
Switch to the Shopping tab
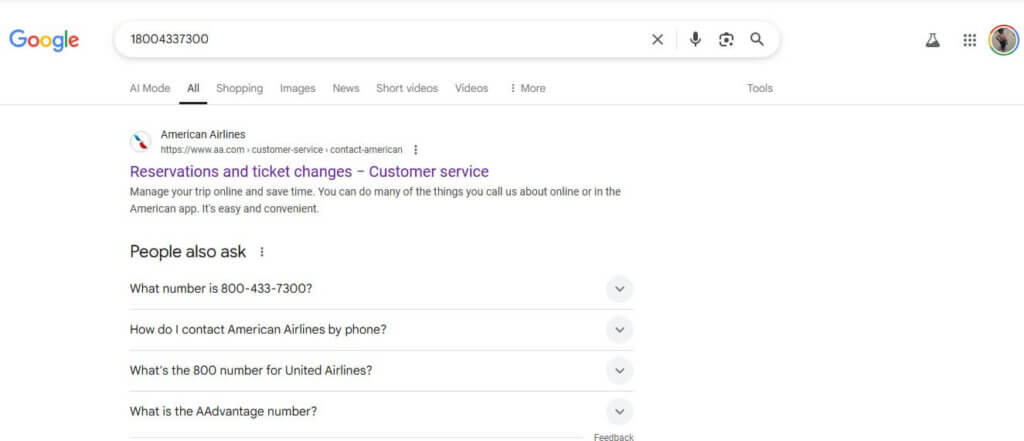point(240,88)
